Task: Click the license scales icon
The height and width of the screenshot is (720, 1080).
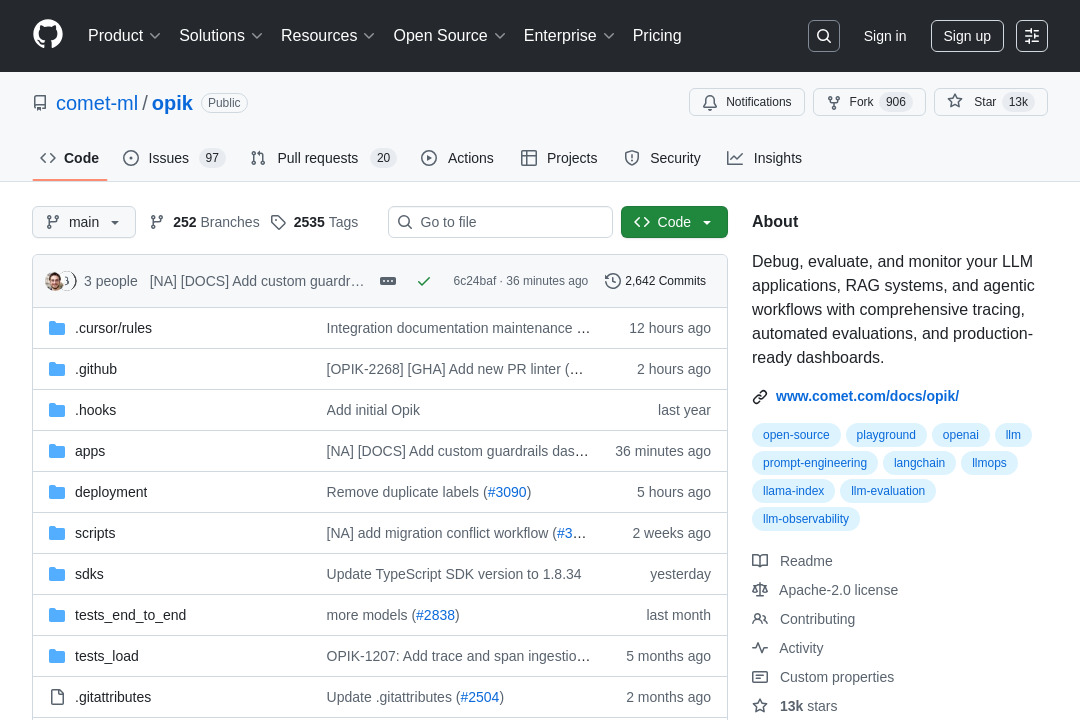Action: 760,590
